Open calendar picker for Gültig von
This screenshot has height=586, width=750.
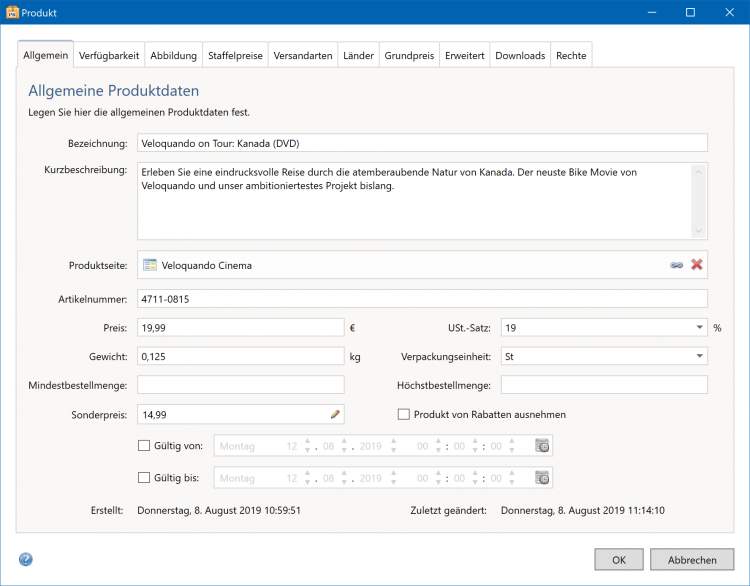coord(542,446)
